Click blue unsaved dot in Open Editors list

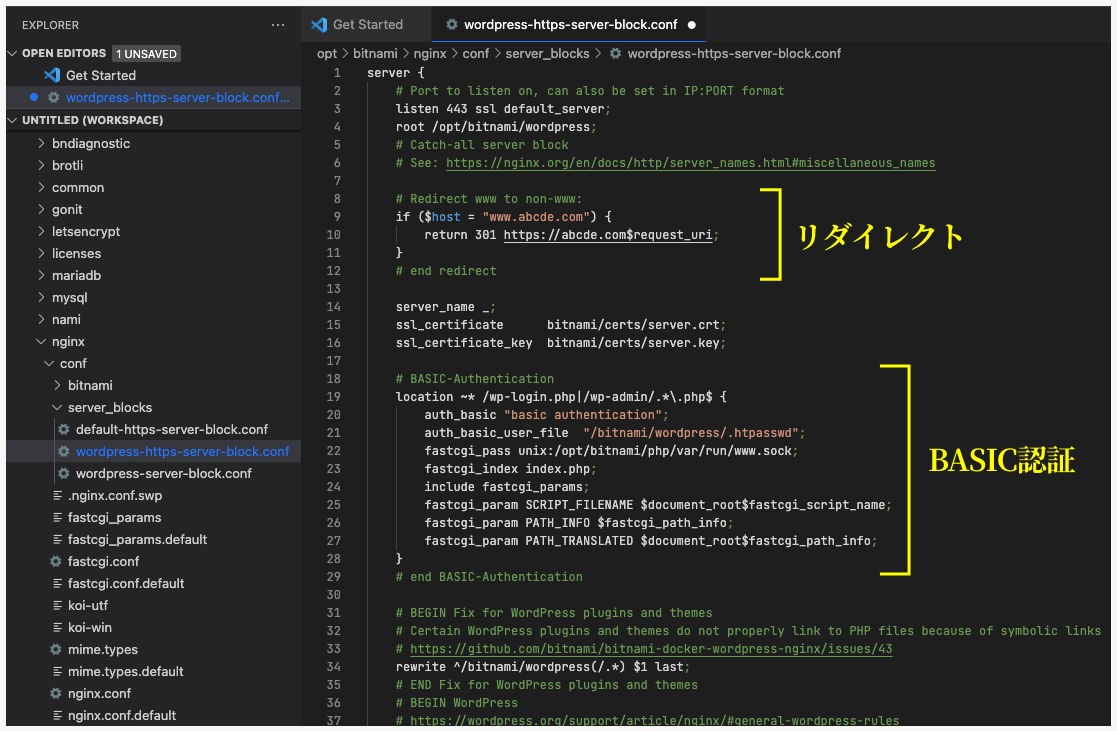pyautogui.click(x=33, y=97)
